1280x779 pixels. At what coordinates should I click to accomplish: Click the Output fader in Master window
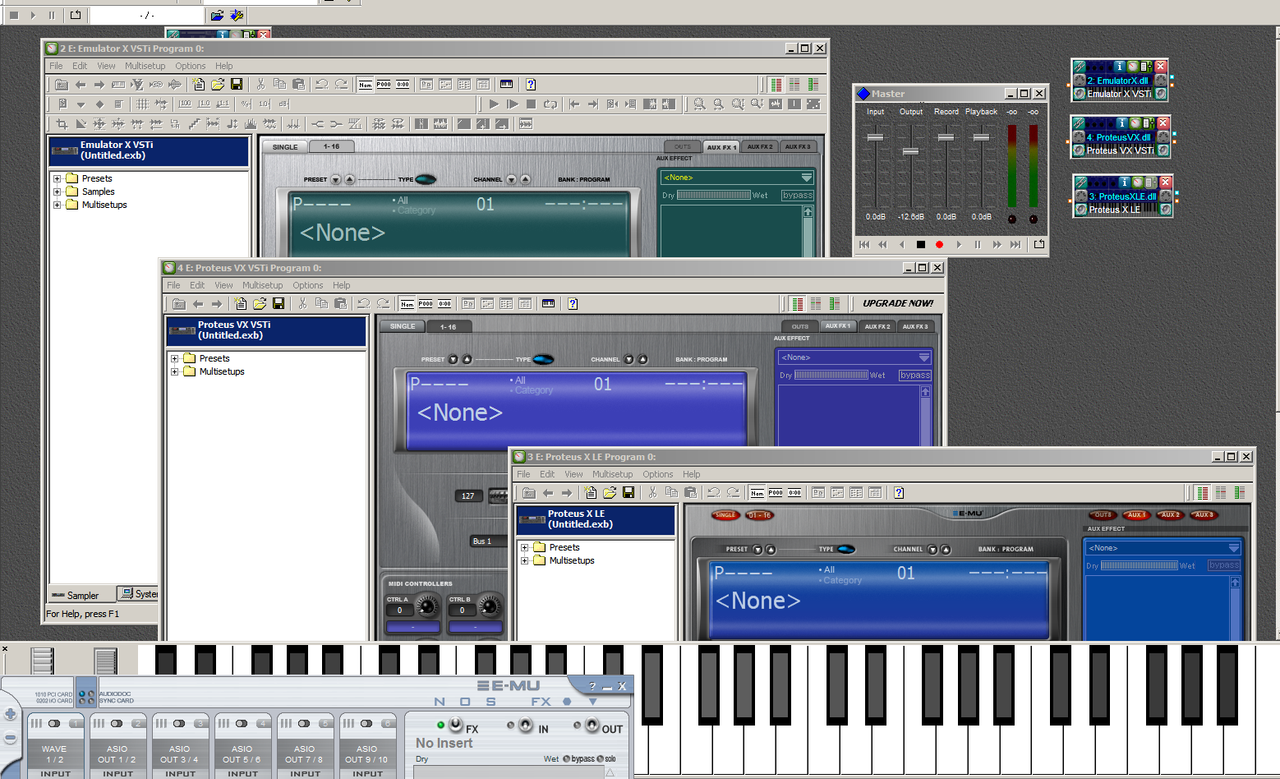tap(910, 151)
